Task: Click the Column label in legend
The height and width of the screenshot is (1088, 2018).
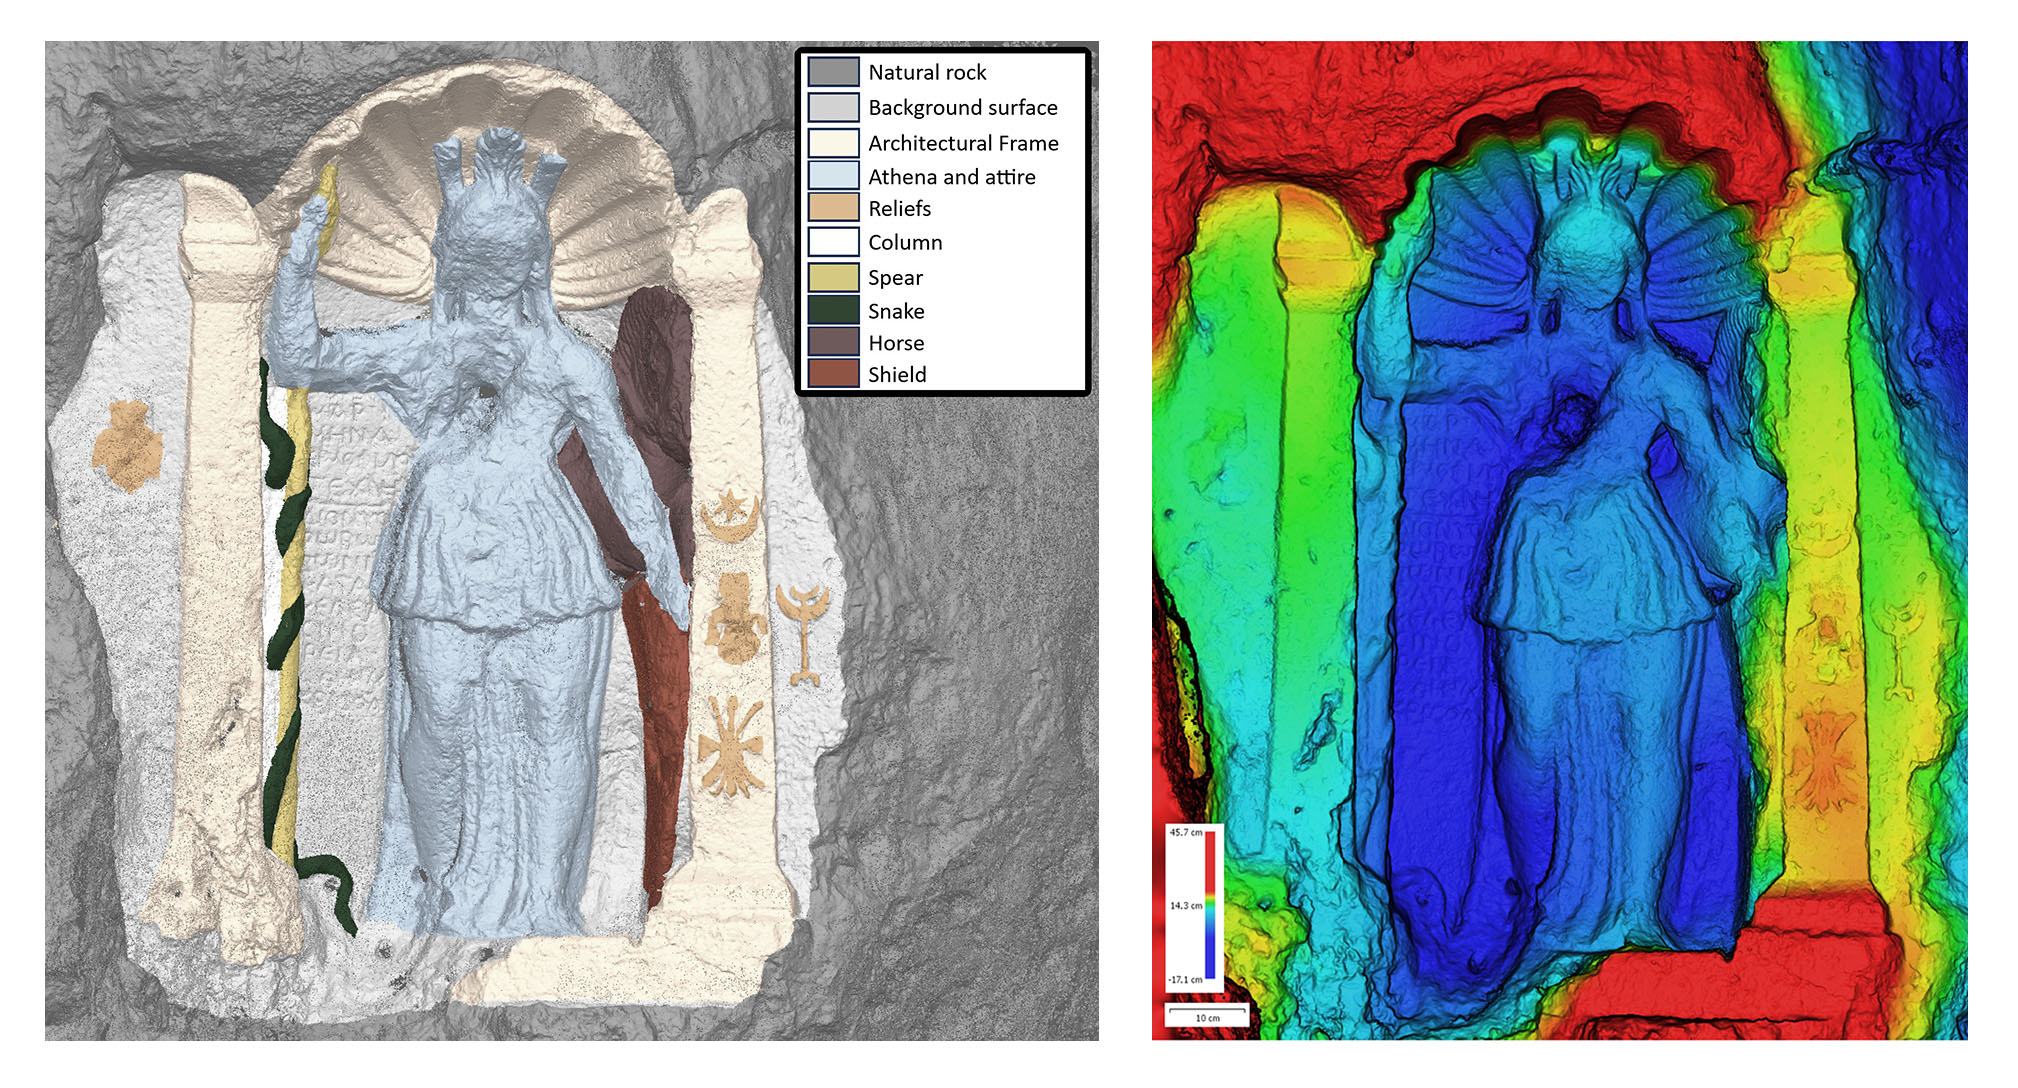Action: pos(905,243)
